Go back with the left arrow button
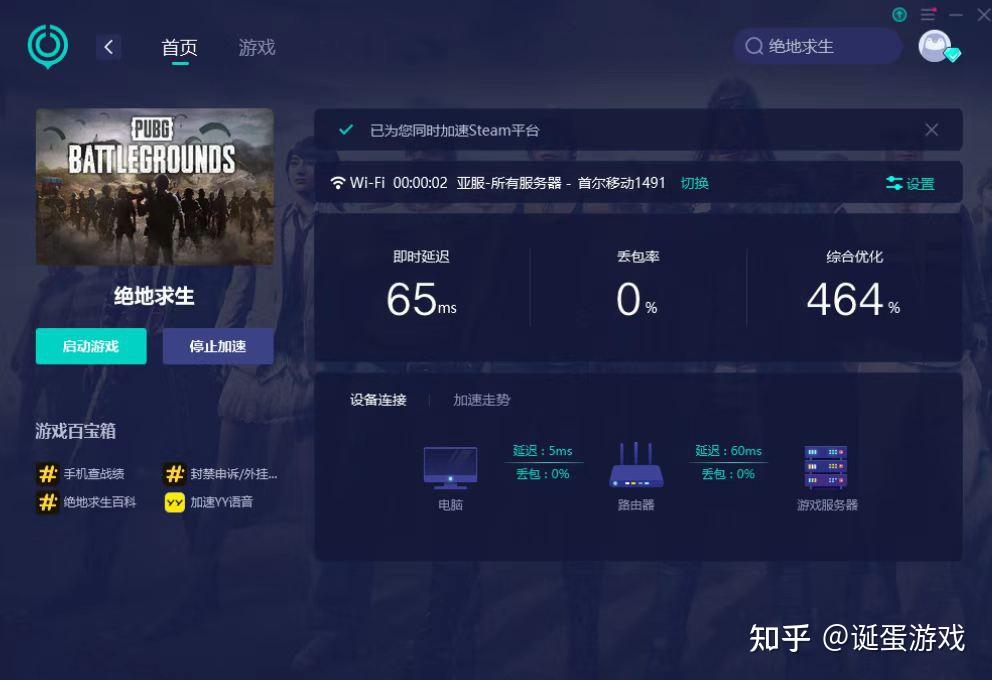992x680 pixels. 109,47
